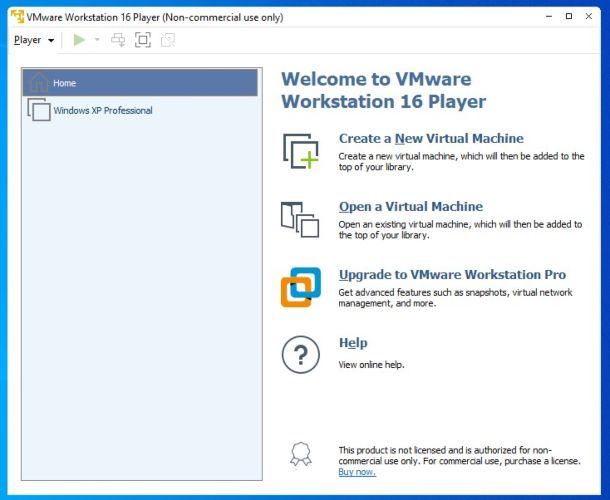Toggle Unity mode toolbar icon
This screenshot has height=500, width=610.
167,40
